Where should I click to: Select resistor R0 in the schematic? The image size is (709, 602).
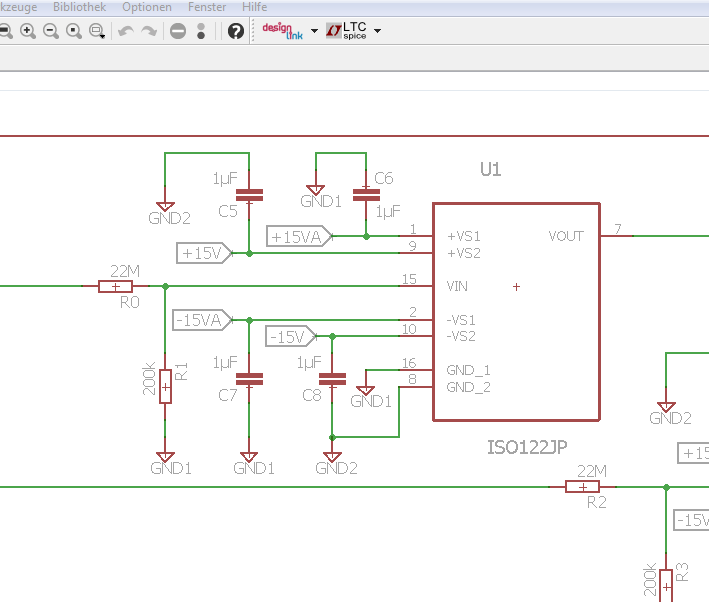[x=116, y=287]
